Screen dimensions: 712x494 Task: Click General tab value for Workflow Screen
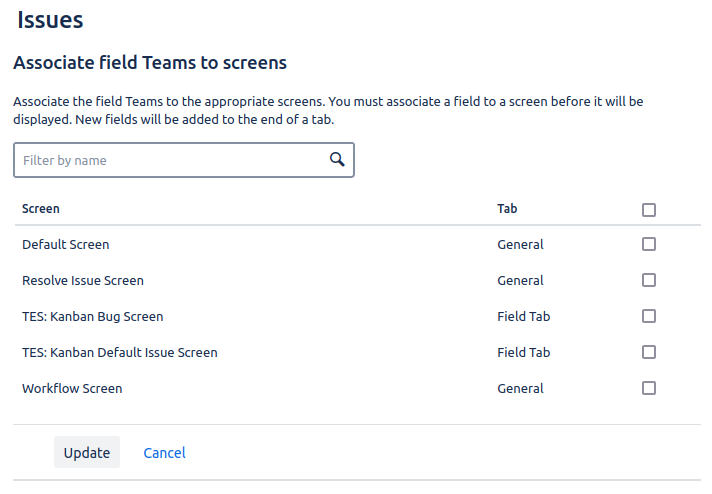point(520,388)
